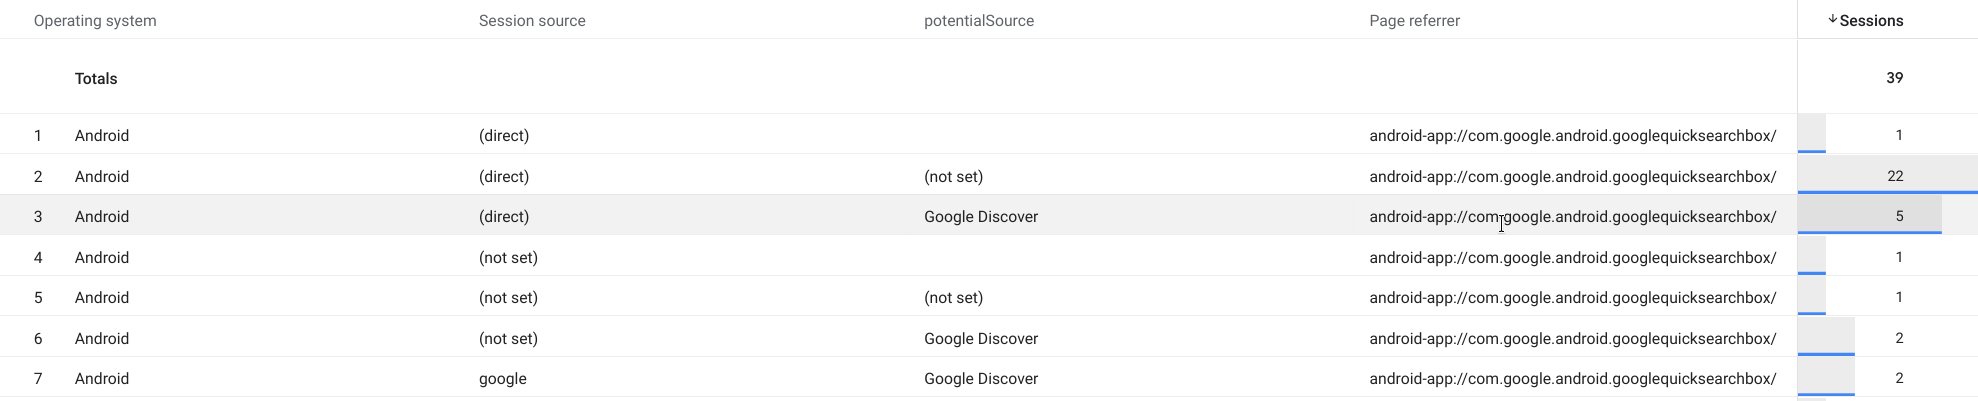The image size is (1978, 401).
Task: Click (direct) session source in row 2
Action: (504, 177)
